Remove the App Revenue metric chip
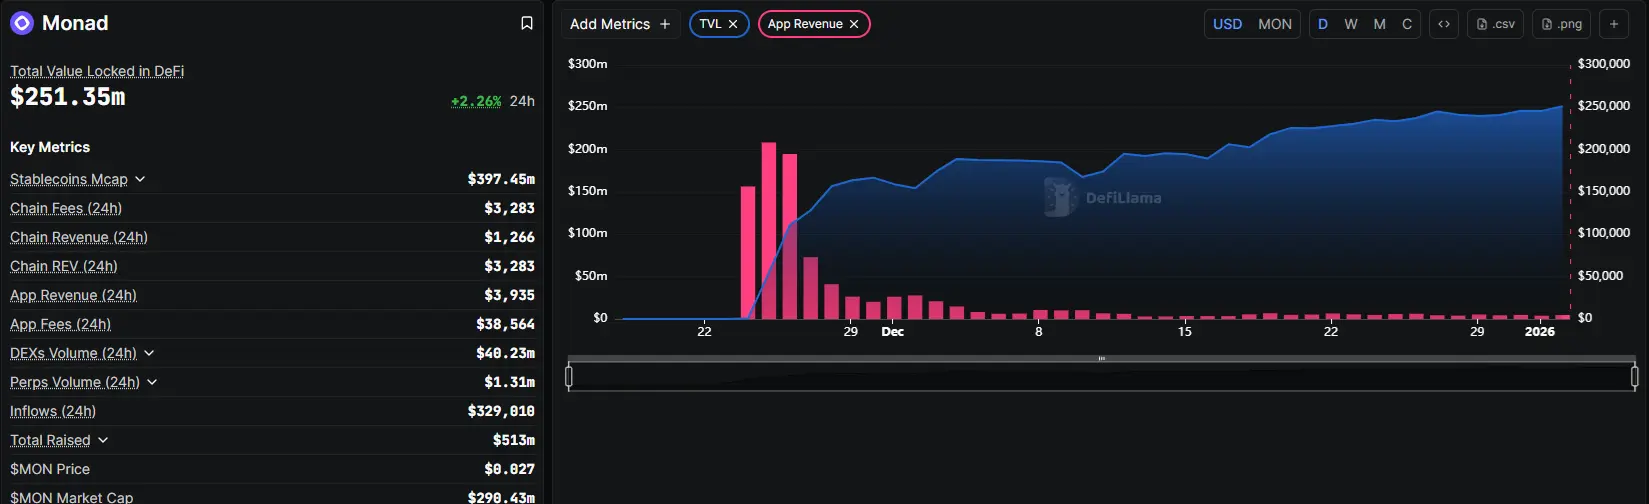Image resolution: width=1649 pixels, height=504 pixels. (x=854, y=24)
